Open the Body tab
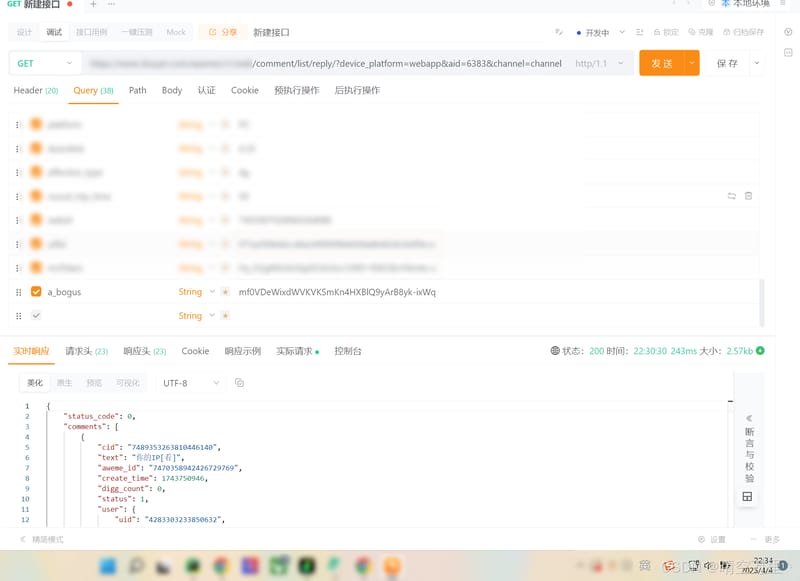Screen dimensions: 800x581 [172, 90]
